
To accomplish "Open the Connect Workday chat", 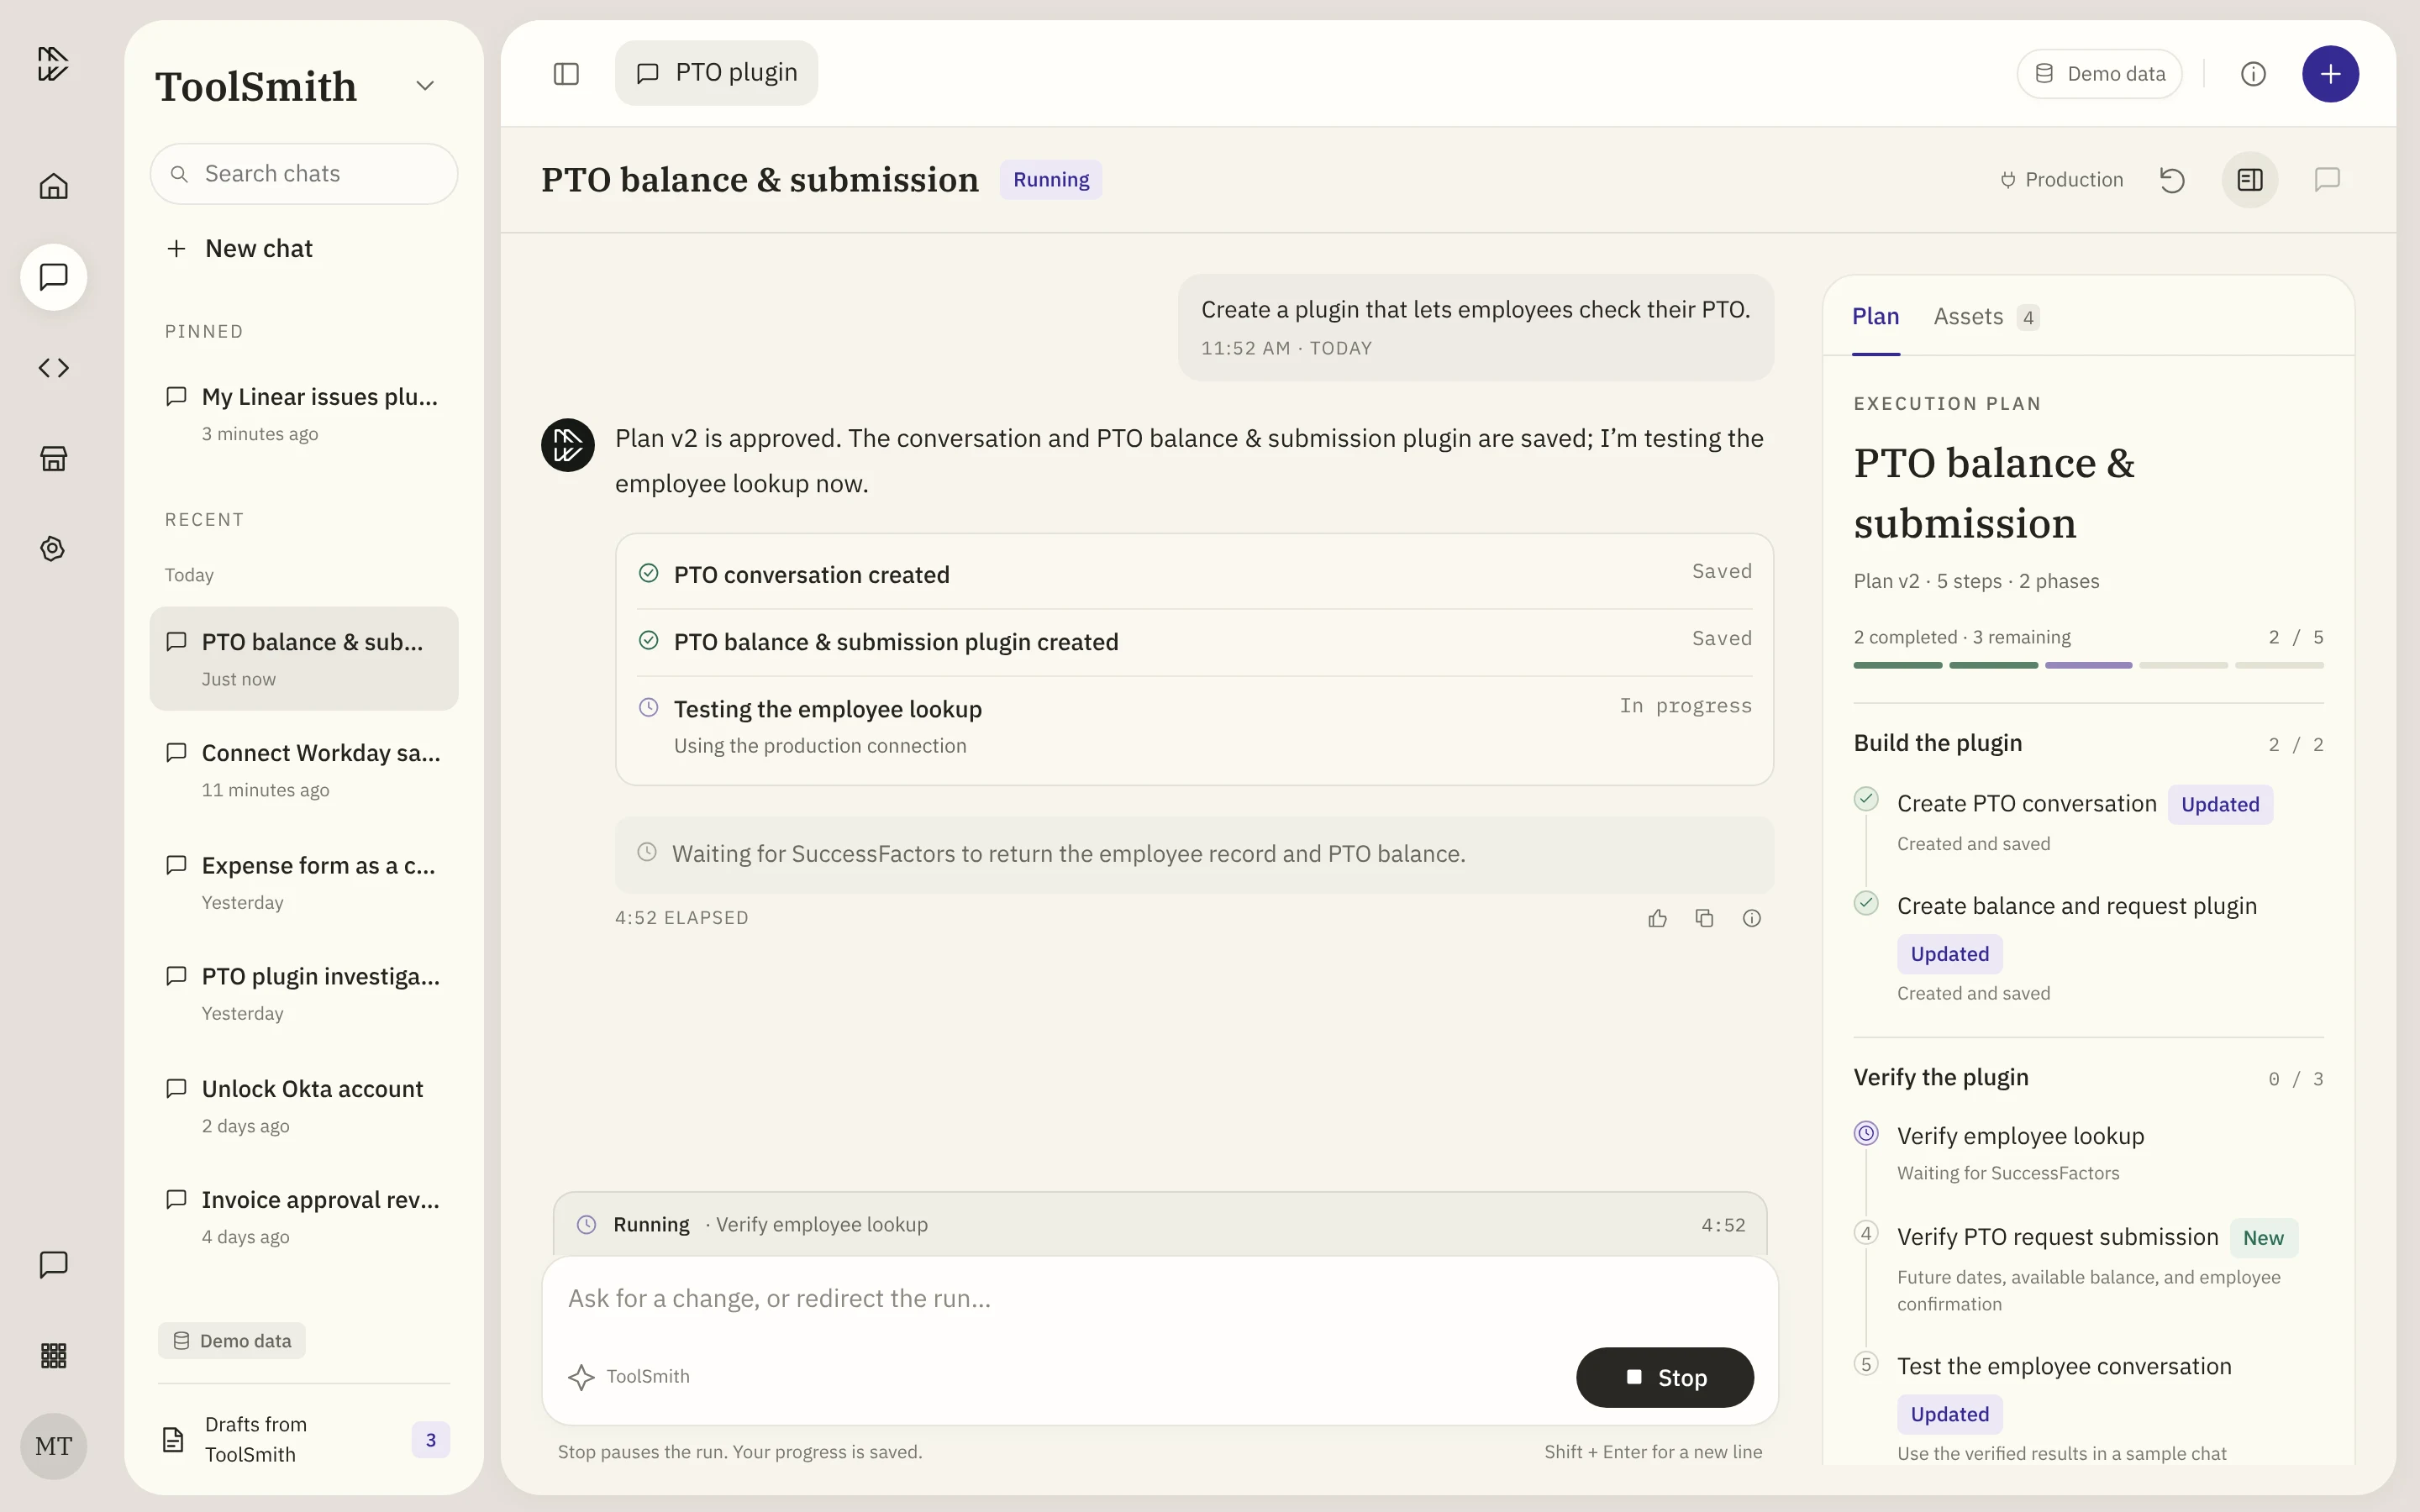I will click(x=304, y=770).
